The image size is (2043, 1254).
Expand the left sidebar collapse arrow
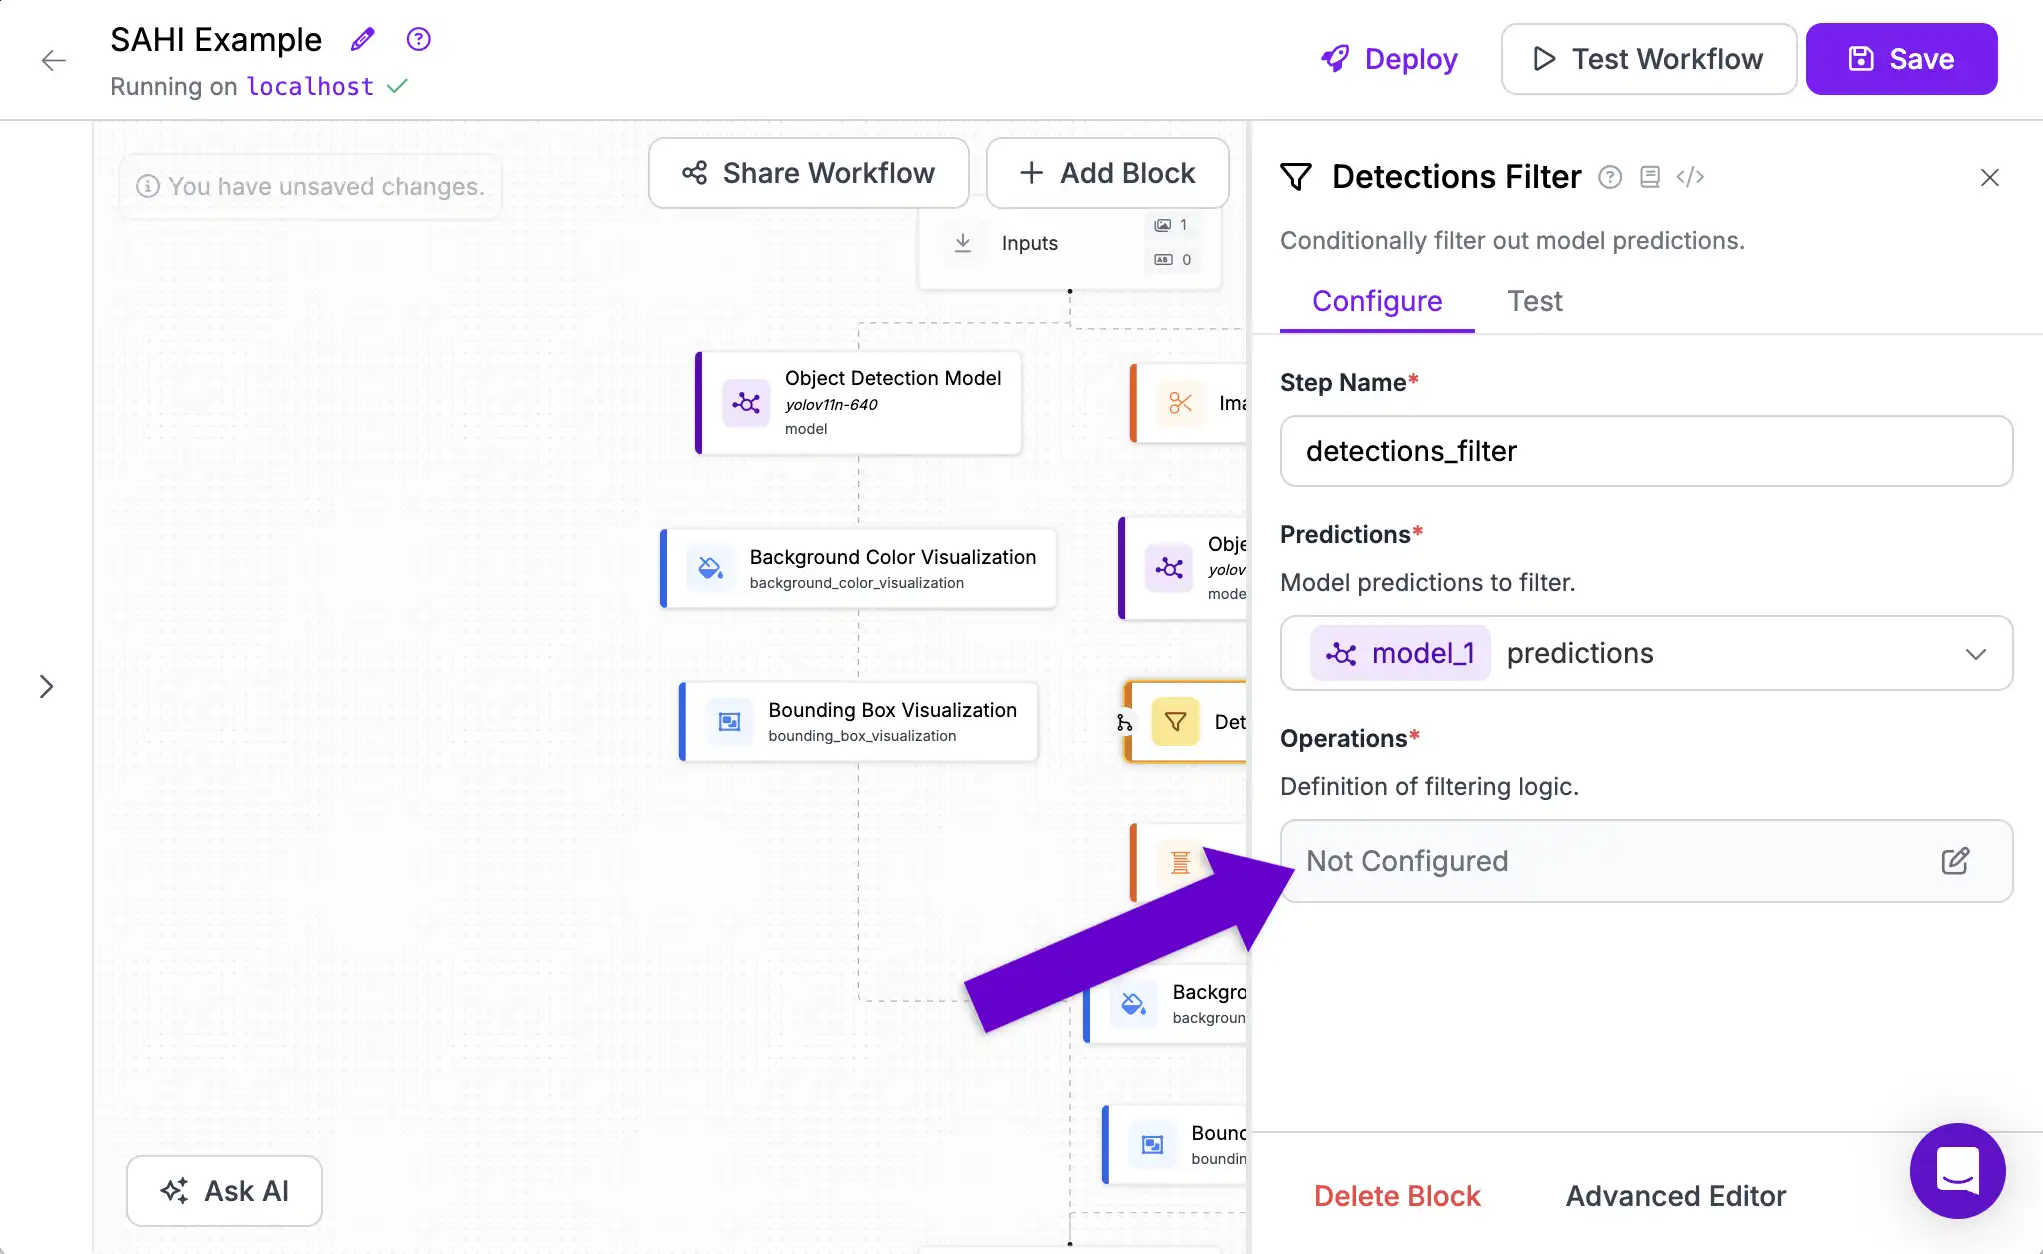[x=45, y=686]
